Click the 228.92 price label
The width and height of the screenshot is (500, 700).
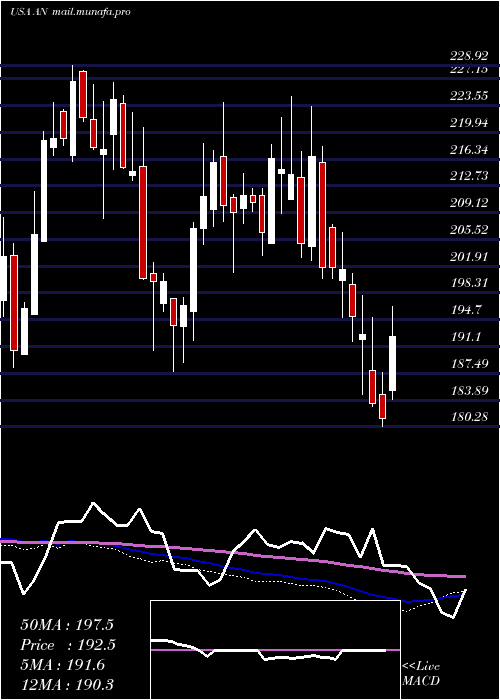click(x=469, y=56)
